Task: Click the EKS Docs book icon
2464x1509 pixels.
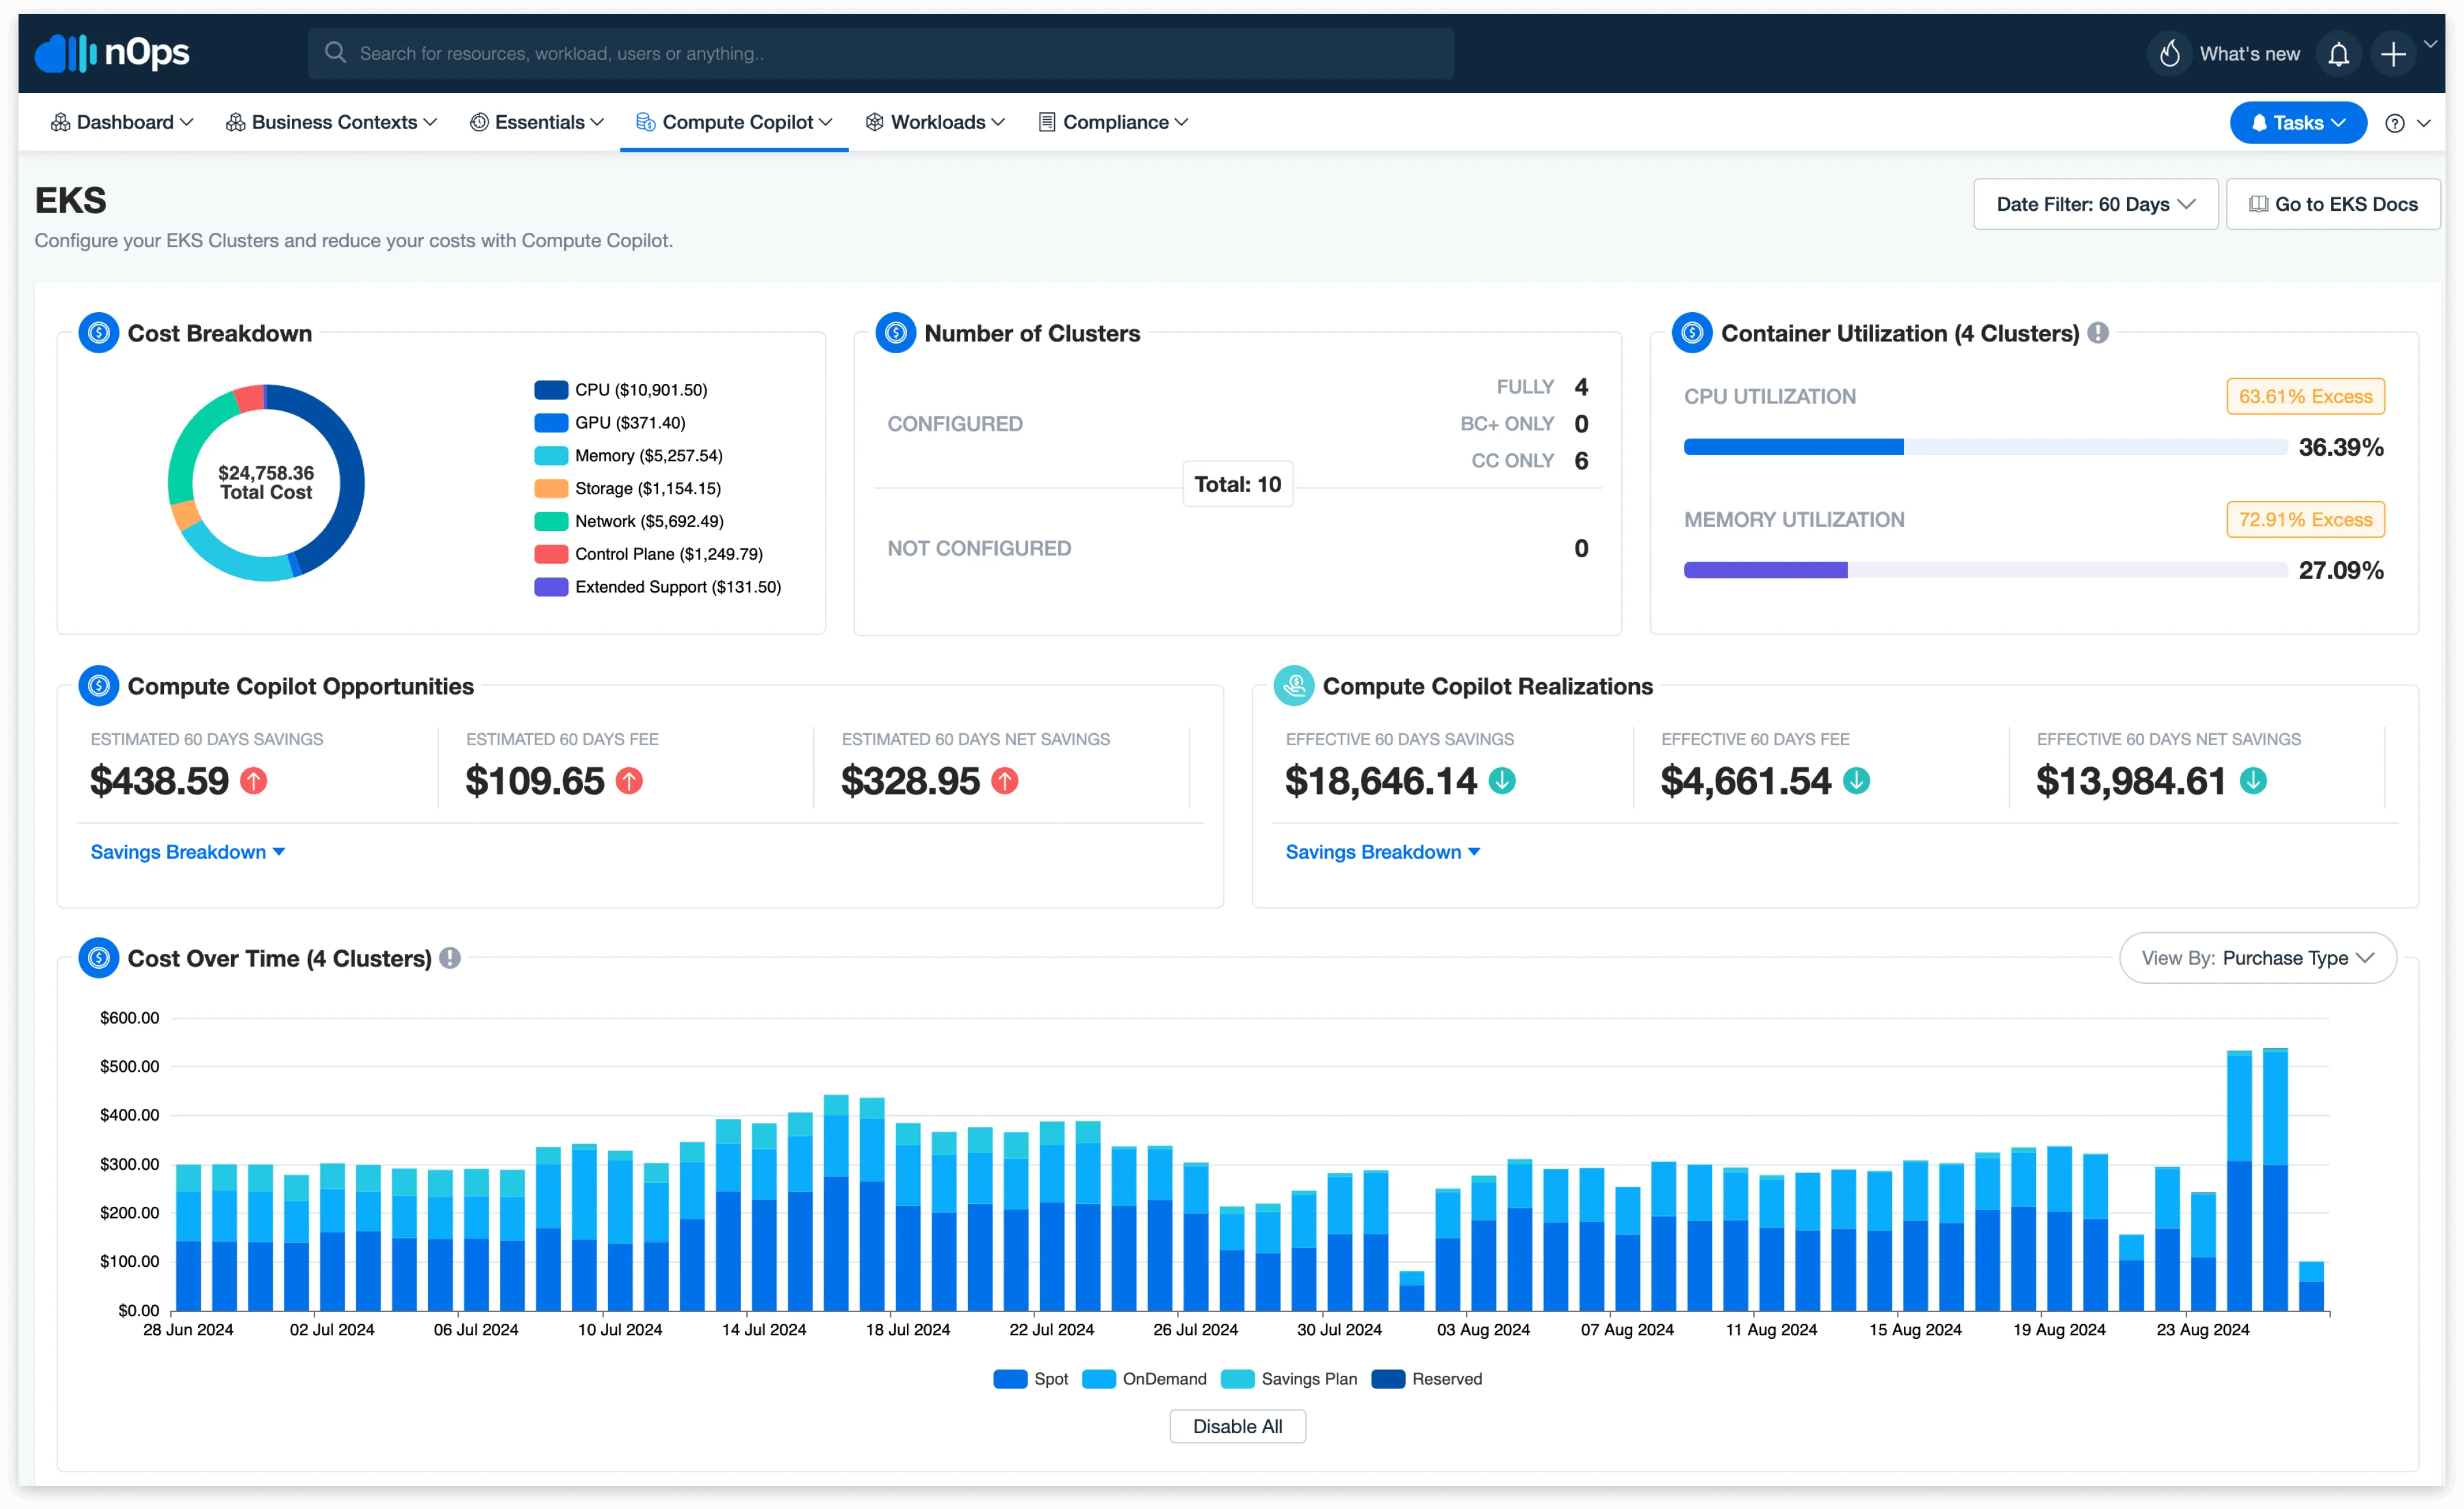Action: pyautogui.click(x=2258, y=204)
